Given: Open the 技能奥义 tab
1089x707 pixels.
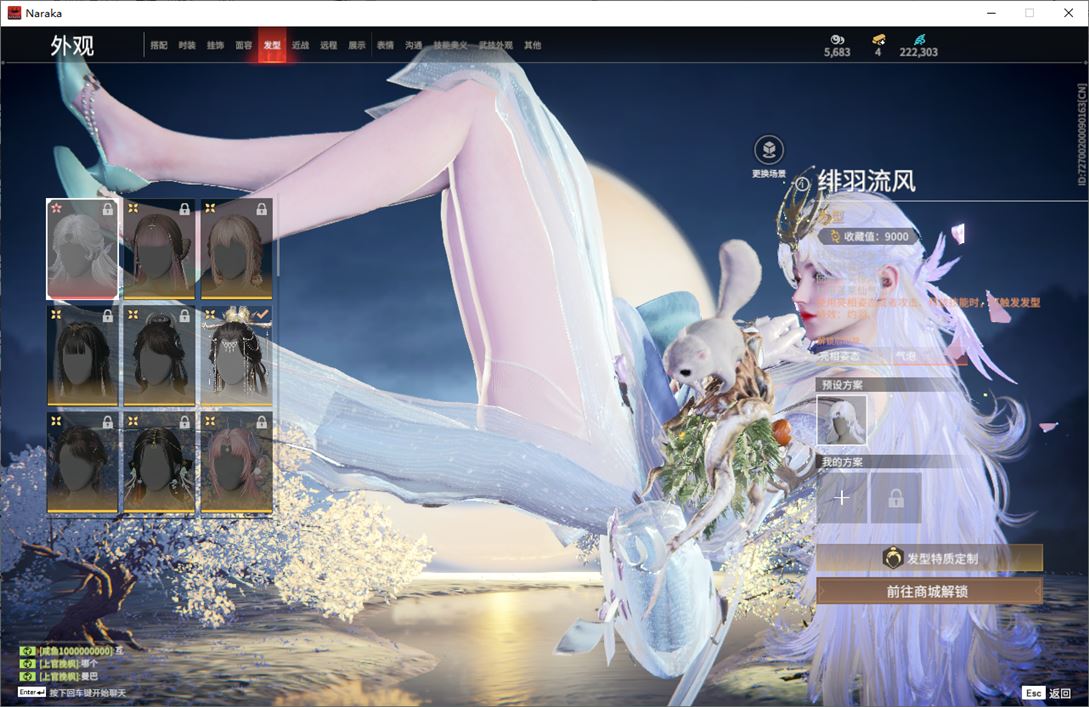Looking at the screenshot, I should [450, 45].
